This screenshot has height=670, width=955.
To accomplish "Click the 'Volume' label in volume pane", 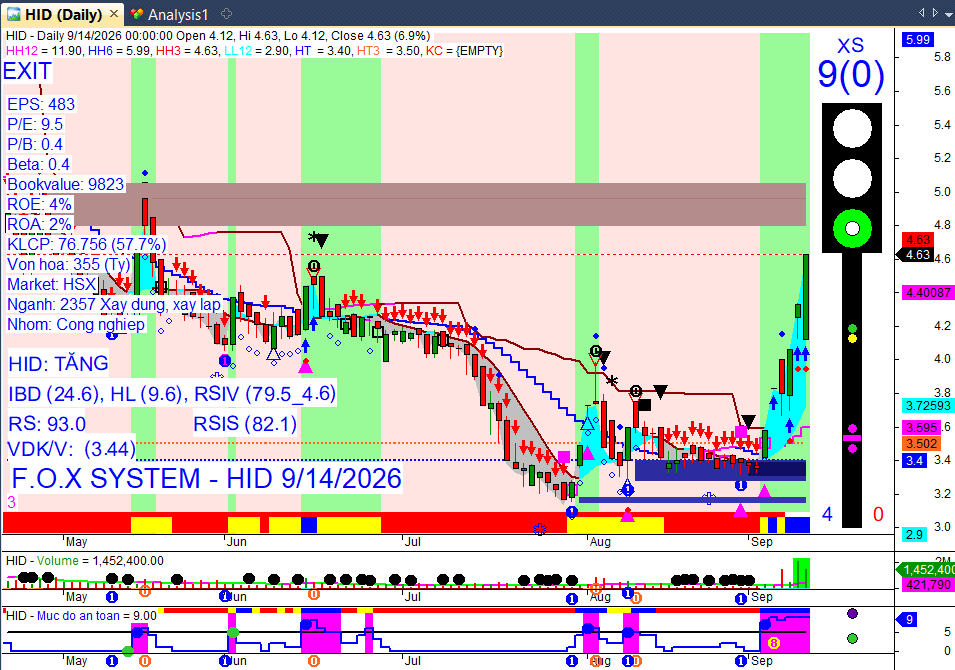I will click(x=58, y=561).
